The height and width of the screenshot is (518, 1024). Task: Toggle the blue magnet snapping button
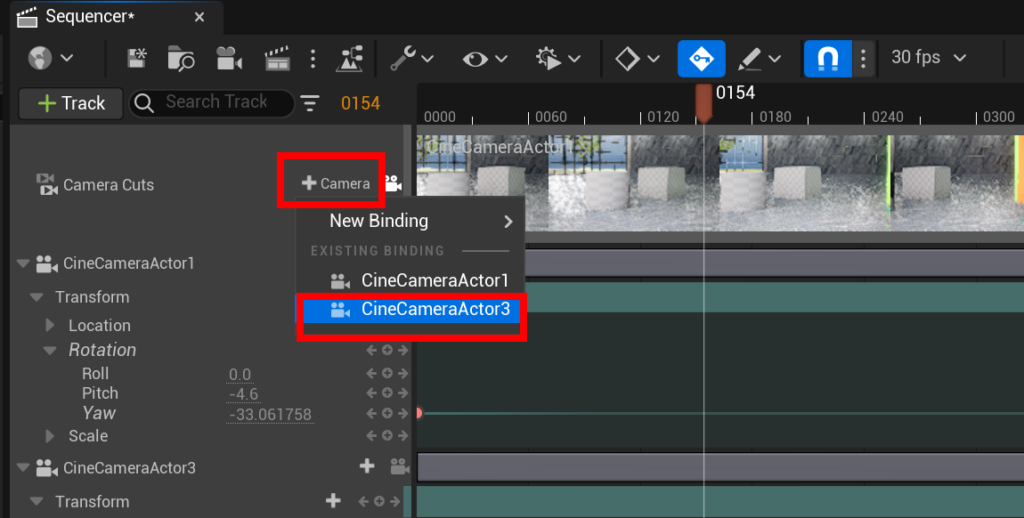click(827, 58)
